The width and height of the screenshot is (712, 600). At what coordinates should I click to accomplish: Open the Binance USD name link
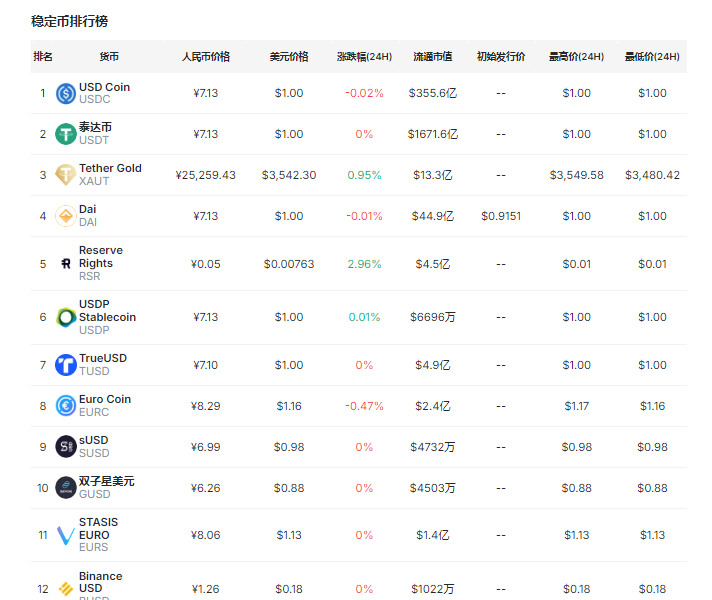pos(101,582)
